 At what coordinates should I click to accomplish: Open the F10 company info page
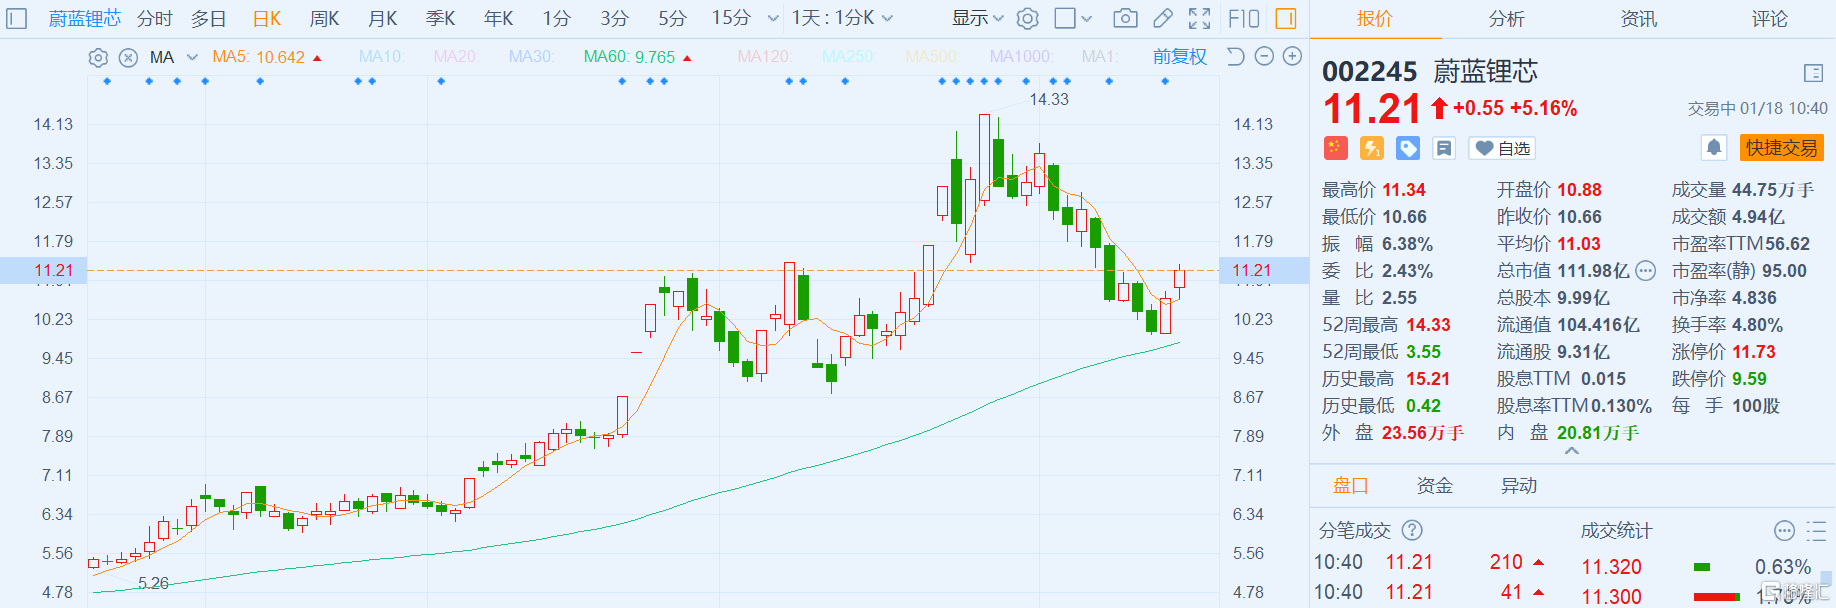click(x=1243, y=19)
